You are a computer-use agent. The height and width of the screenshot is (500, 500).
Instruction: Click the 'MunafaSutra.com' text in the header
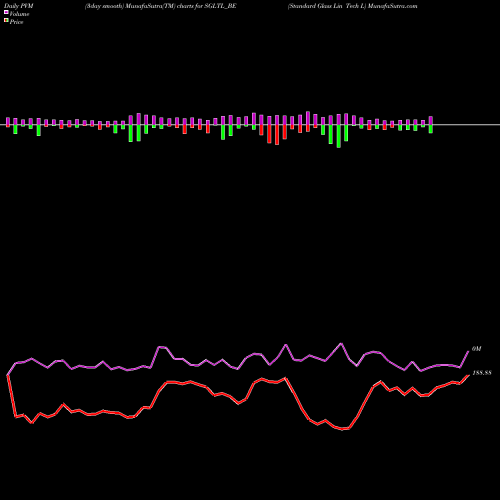click(x=393, y=6)
